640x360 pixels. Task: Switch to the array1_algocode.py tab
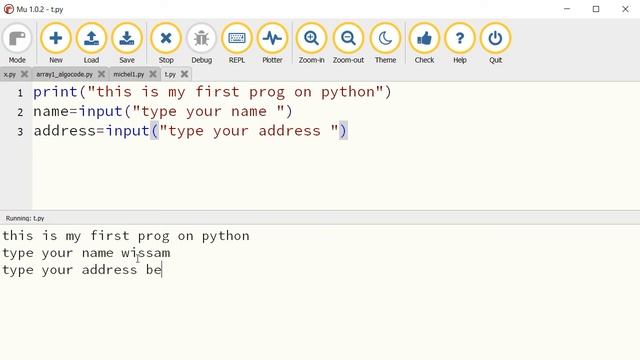(64, 74)
